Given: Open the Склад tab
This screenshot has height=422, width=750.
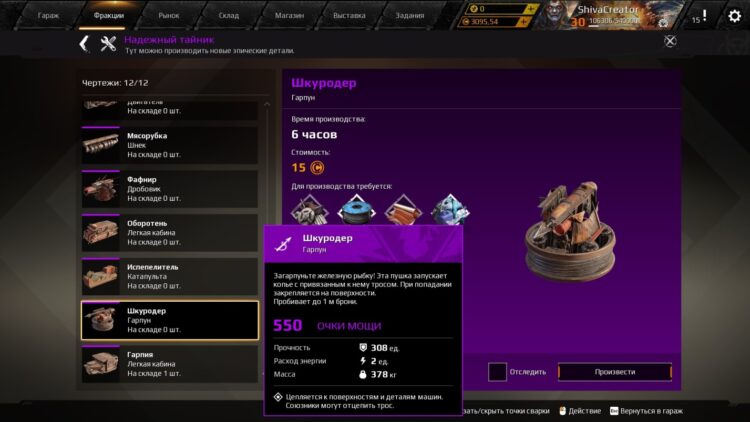Looking at the screenshot, I should tap(229, 16).
